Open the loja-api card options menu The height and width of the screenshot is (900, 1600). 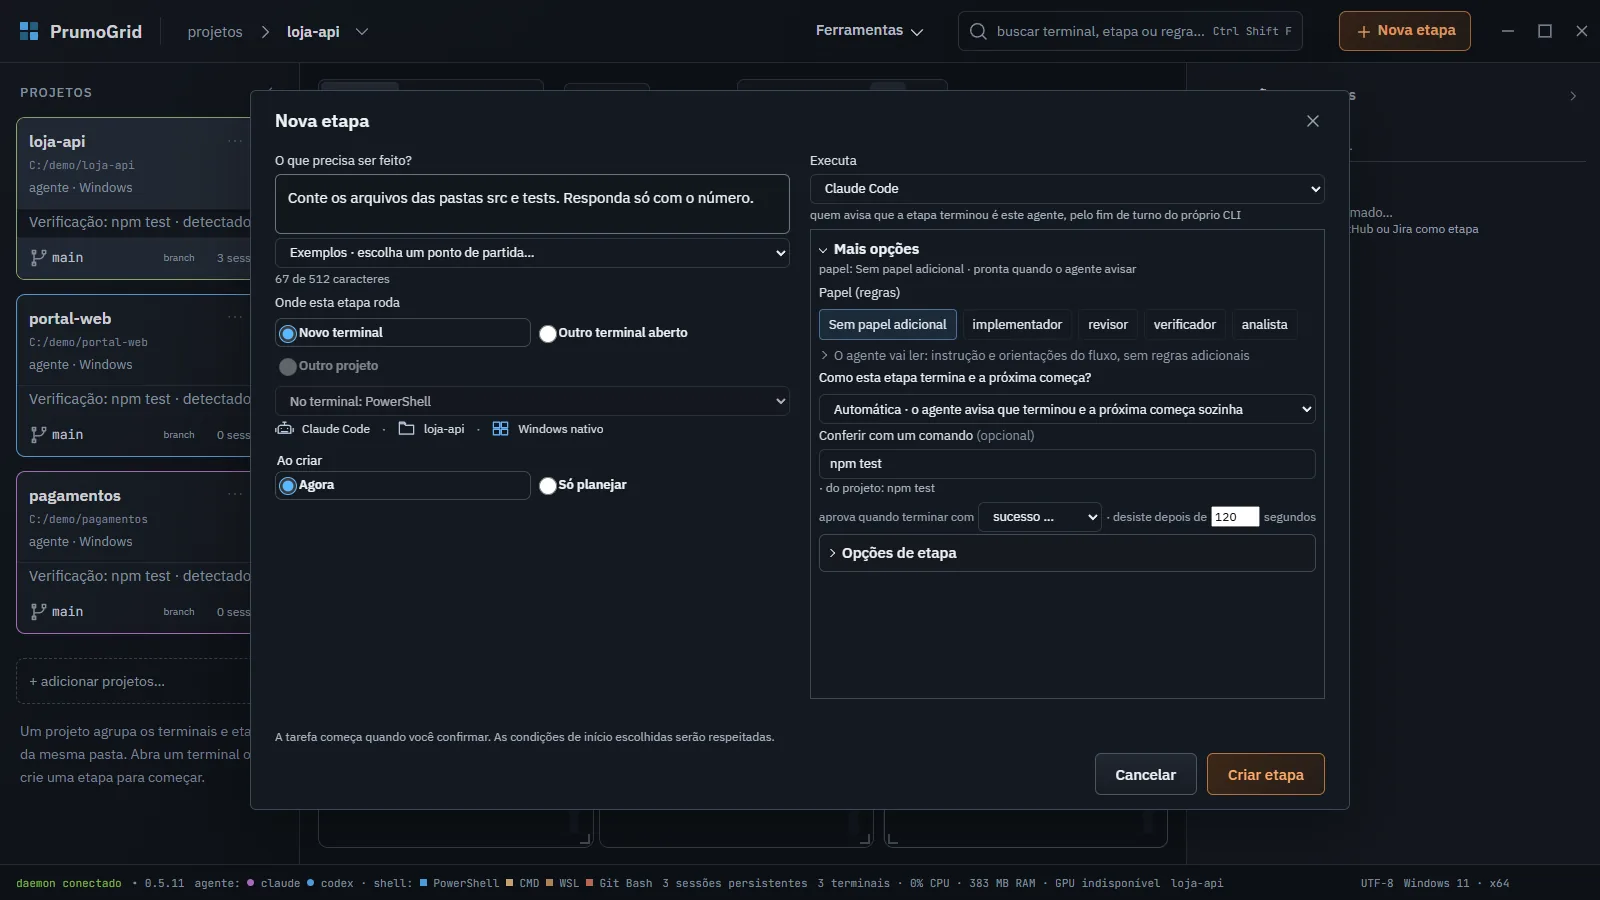coord(235,141)
